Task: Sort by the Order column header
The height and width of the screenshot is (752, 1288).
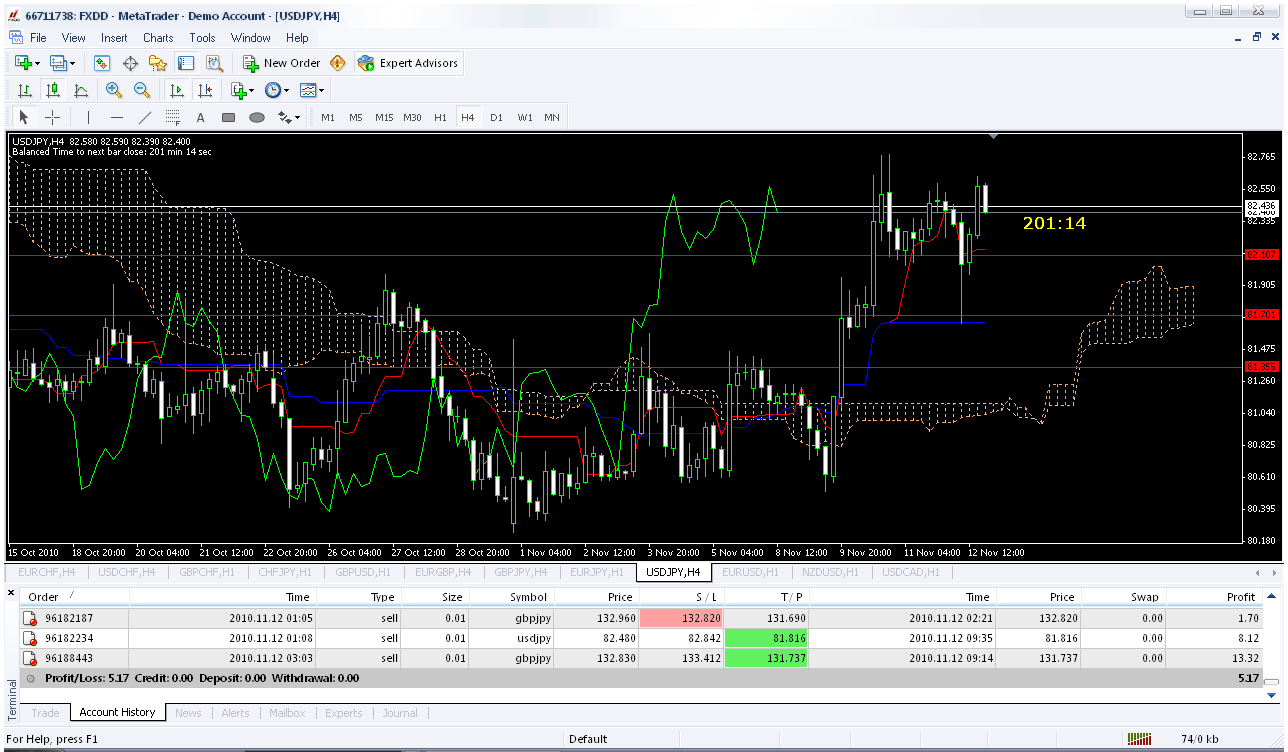Action: (75, 596)
